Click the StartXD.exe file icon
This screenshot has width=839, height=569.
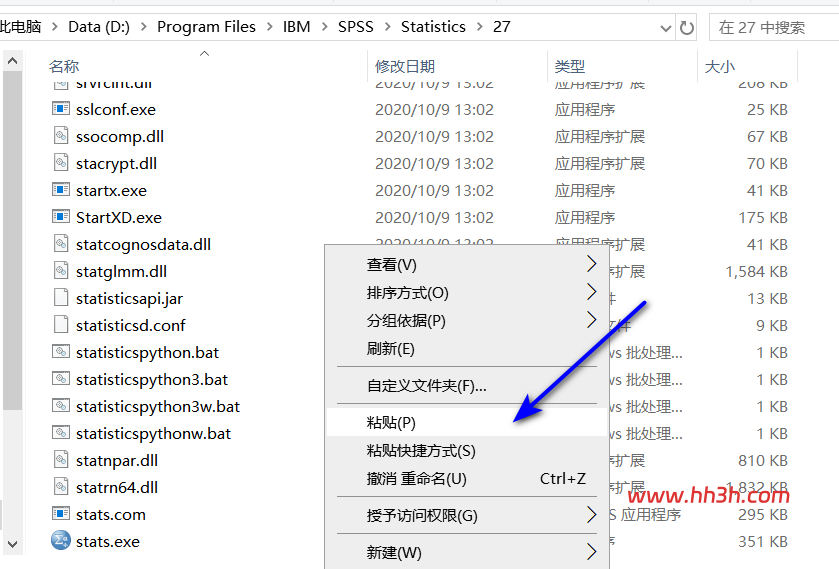(x=61, y=217)
